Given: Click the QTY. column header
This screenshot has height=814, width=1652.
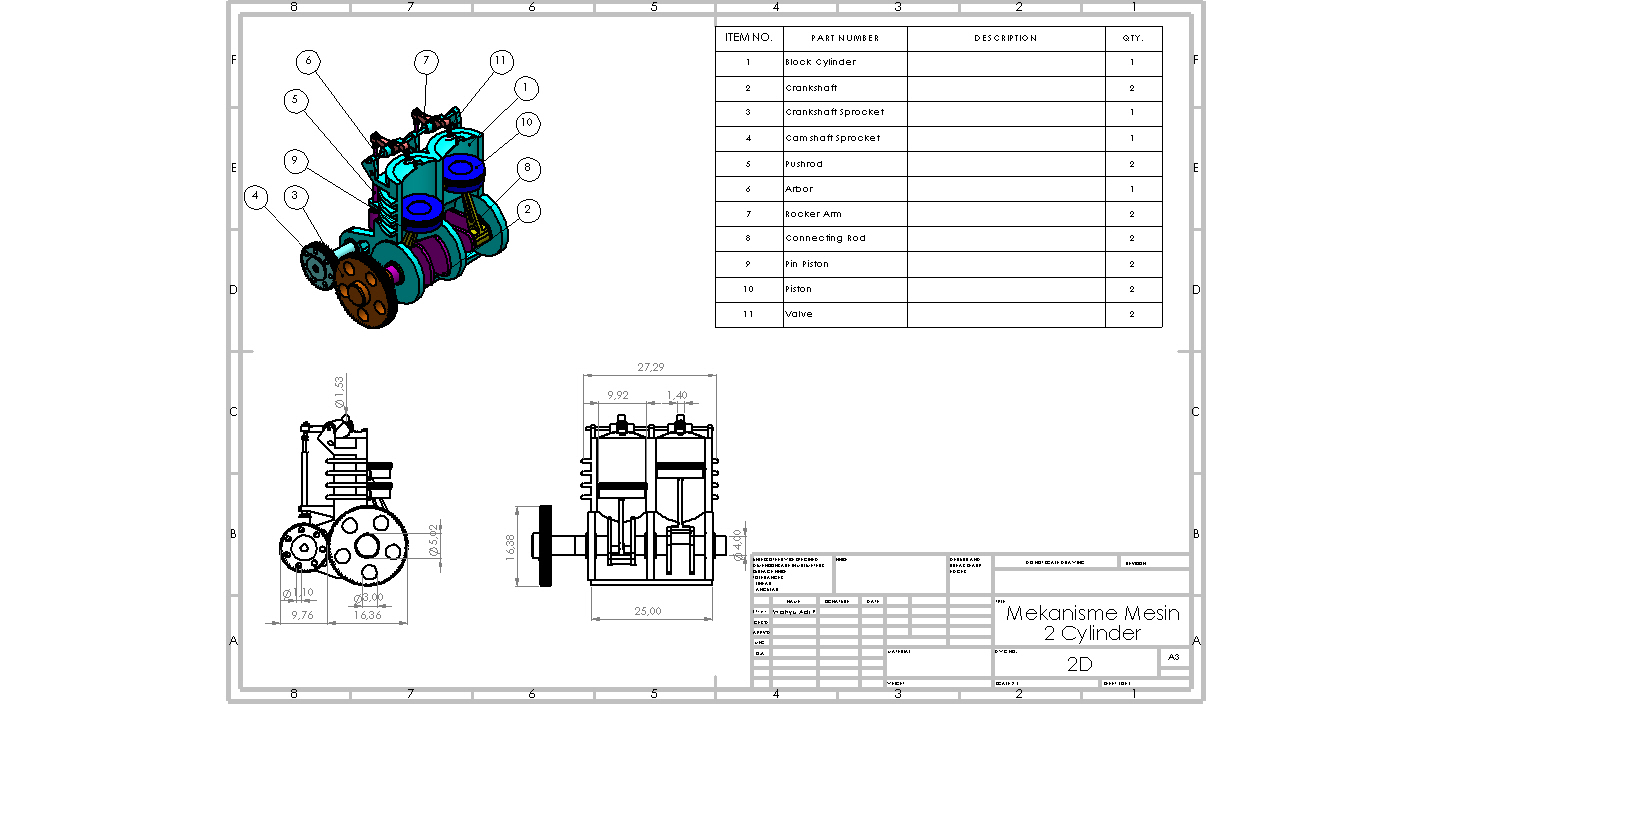Looking at the screenshot, I should [x=1133, y=38].
